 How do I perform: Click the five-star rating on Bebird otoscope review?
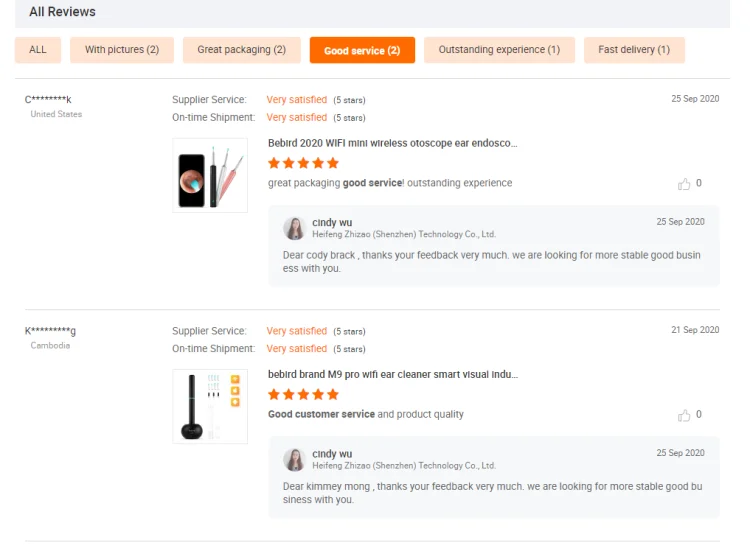[x=303, y=163]
